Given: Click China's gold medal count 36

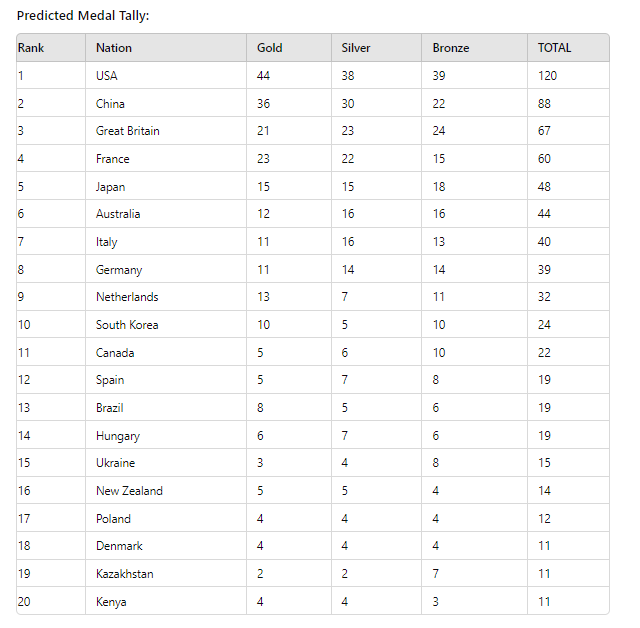Looking at the screenshot, I should click(x=264, y=104).
